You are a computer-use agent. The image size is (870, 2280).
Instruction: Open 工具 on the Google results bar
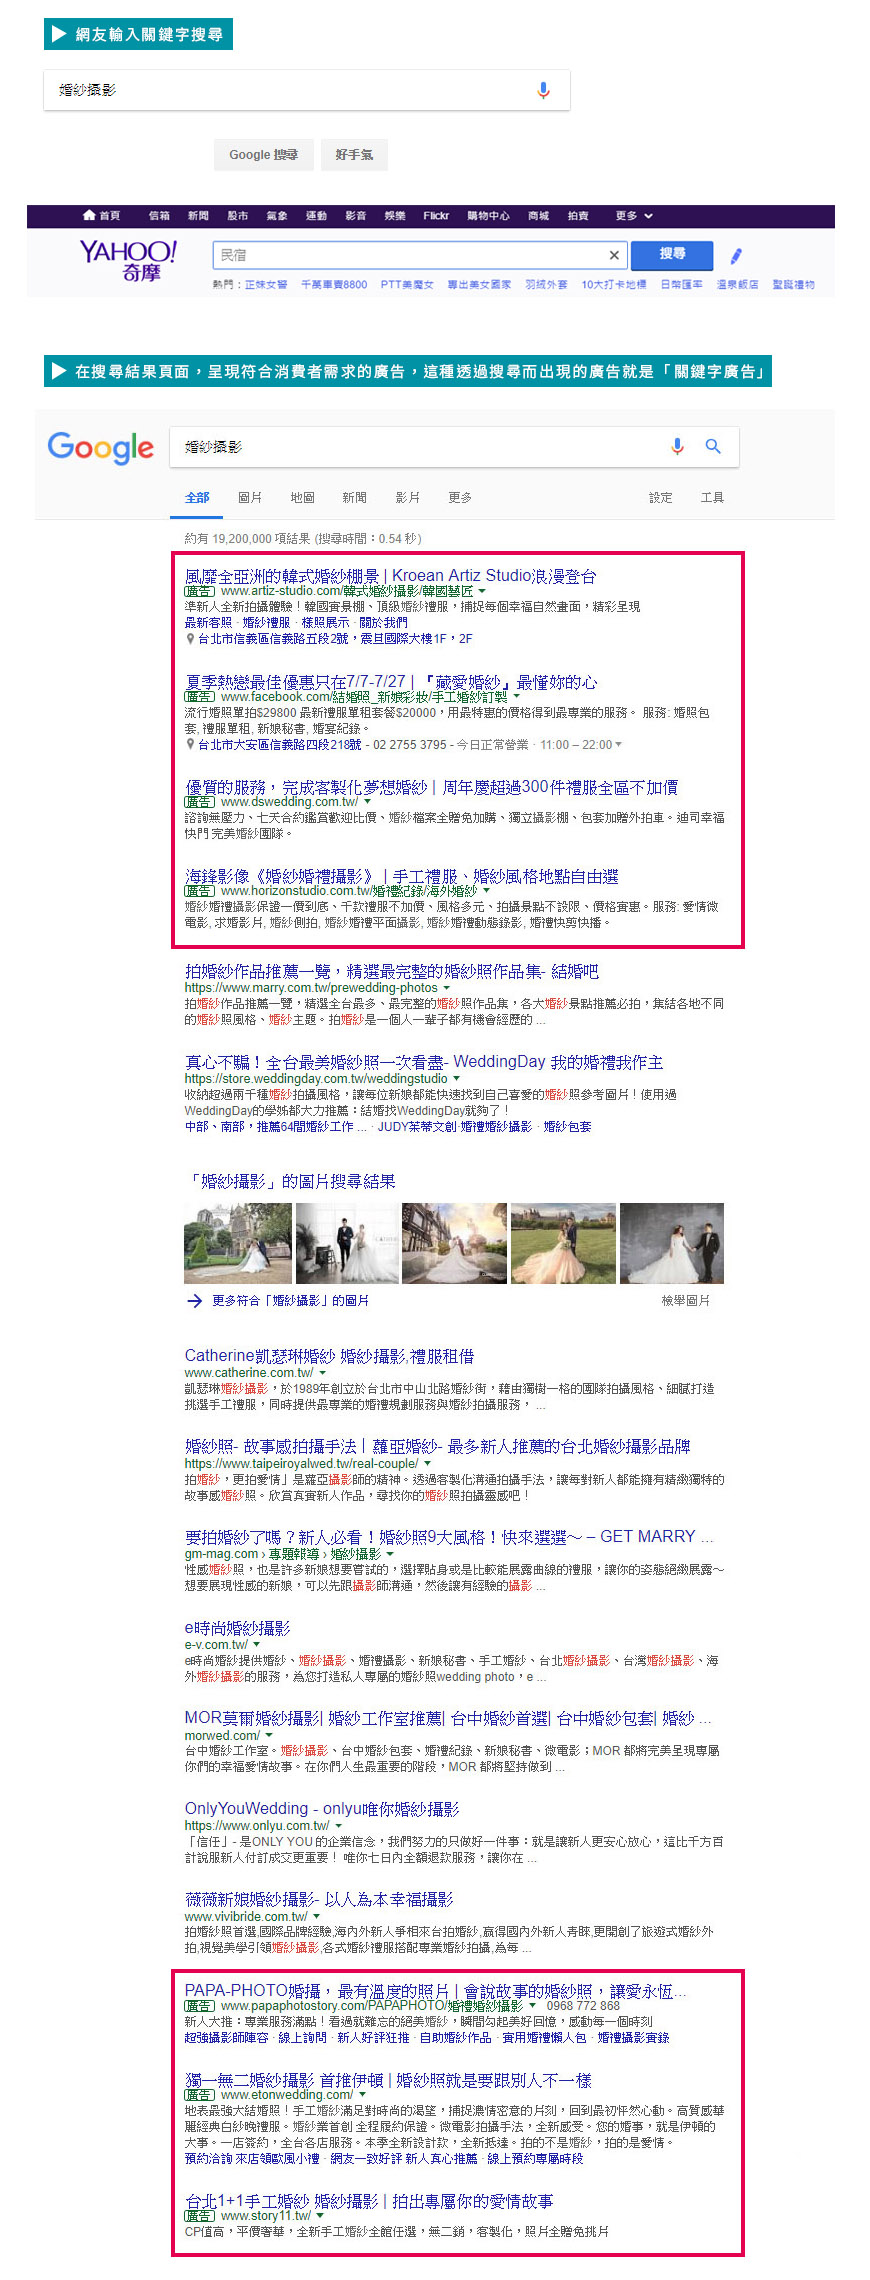coord(712,497)
